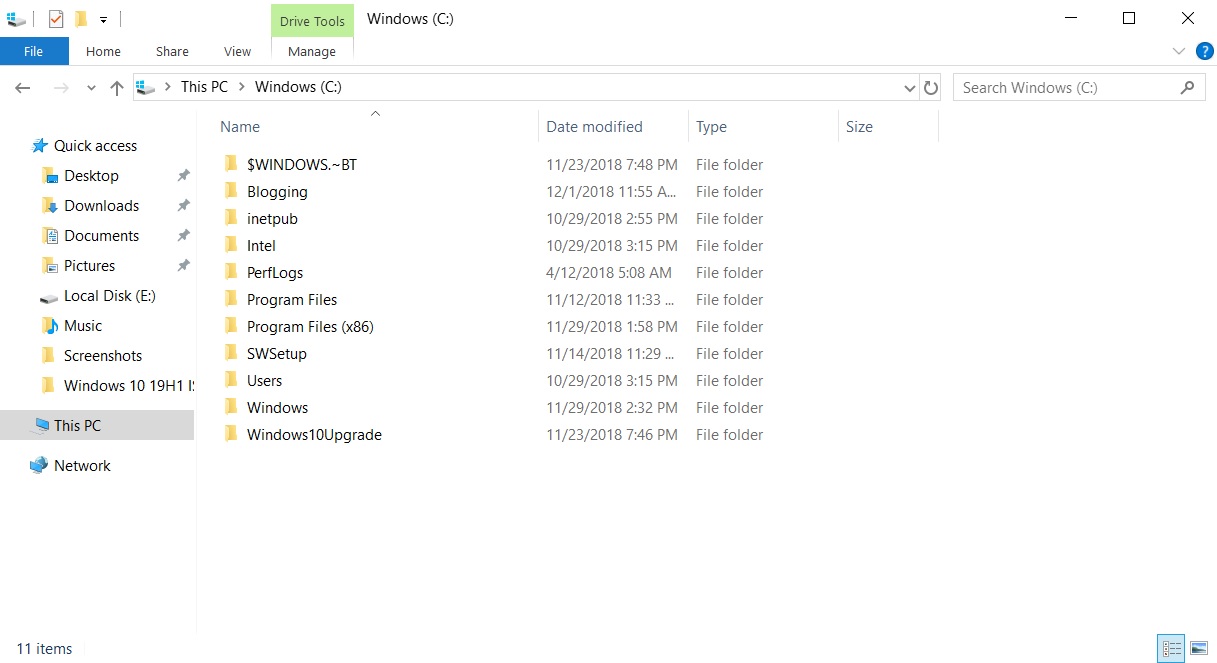Click the Drive Tools contextual tab header
The height and width of the screenshot is (663, 1217).
(x=312, y=21)
